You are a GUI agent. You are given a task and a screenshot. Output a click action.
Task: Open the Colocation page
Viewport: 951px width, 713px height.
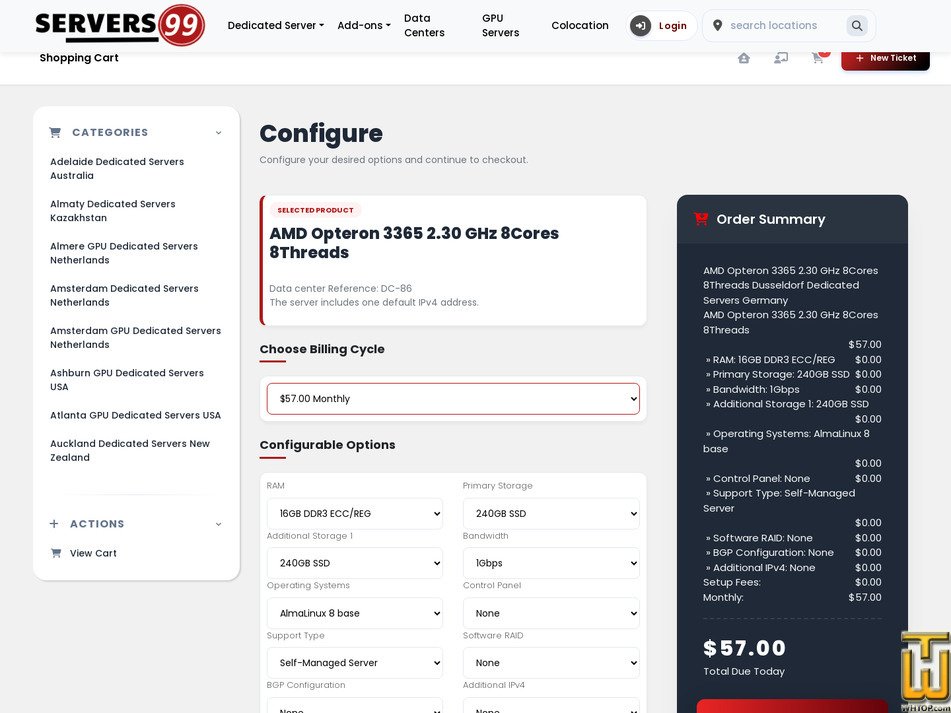[580, 25]
